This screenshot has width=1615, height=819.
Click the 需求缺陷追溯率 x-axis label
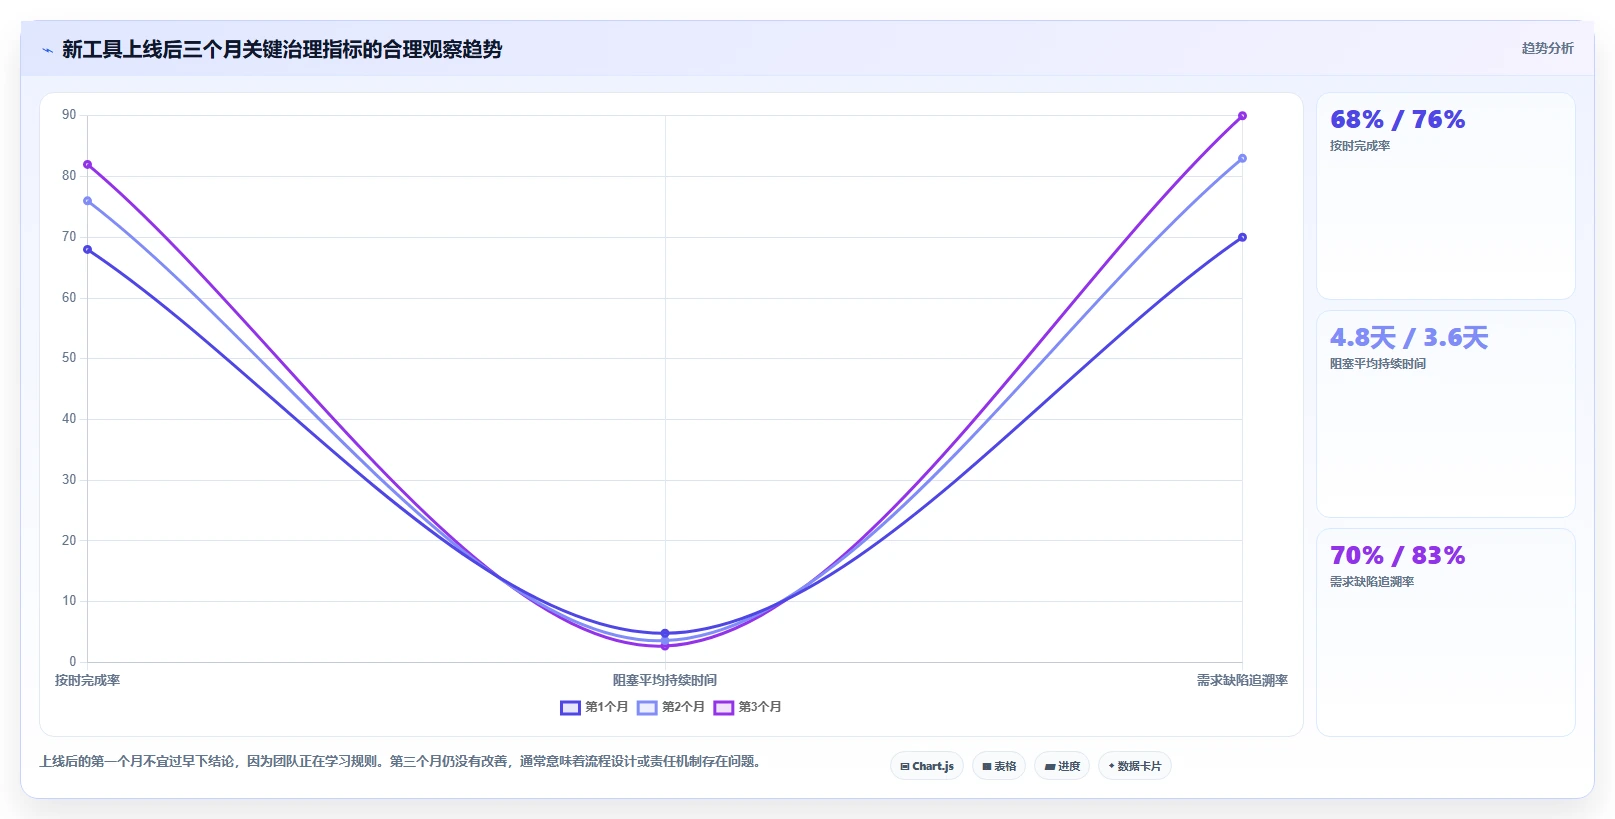[1242, 681]
